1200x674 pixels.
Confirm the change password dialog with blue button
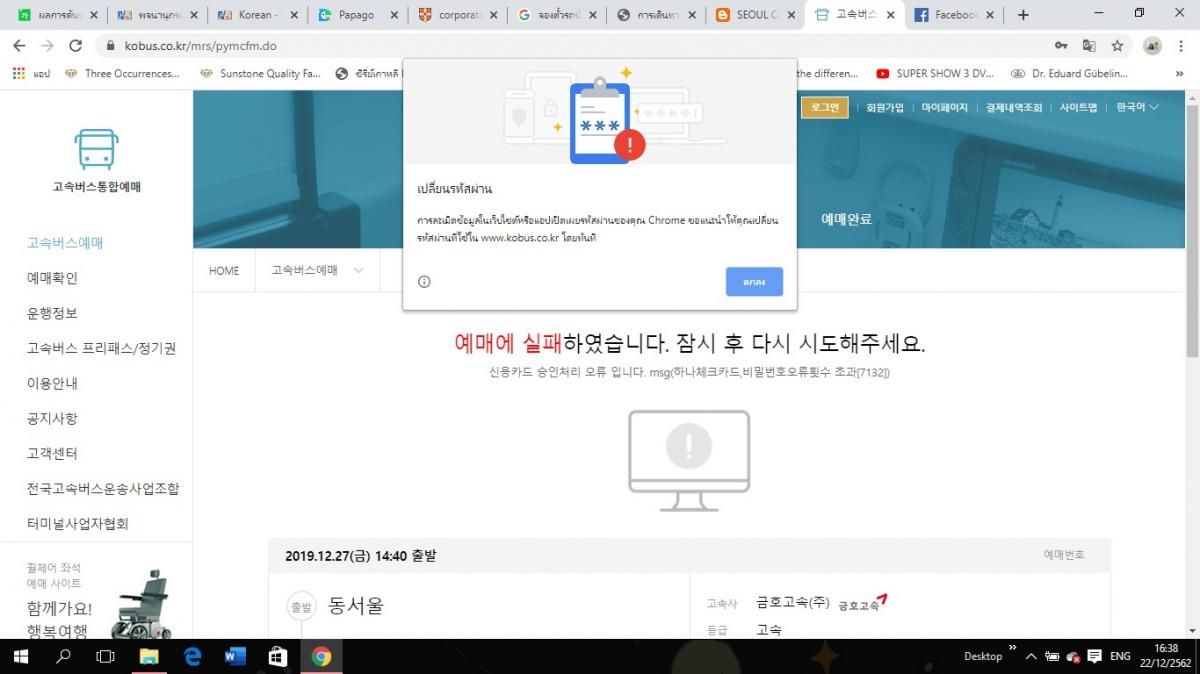(x=754, y=282)
